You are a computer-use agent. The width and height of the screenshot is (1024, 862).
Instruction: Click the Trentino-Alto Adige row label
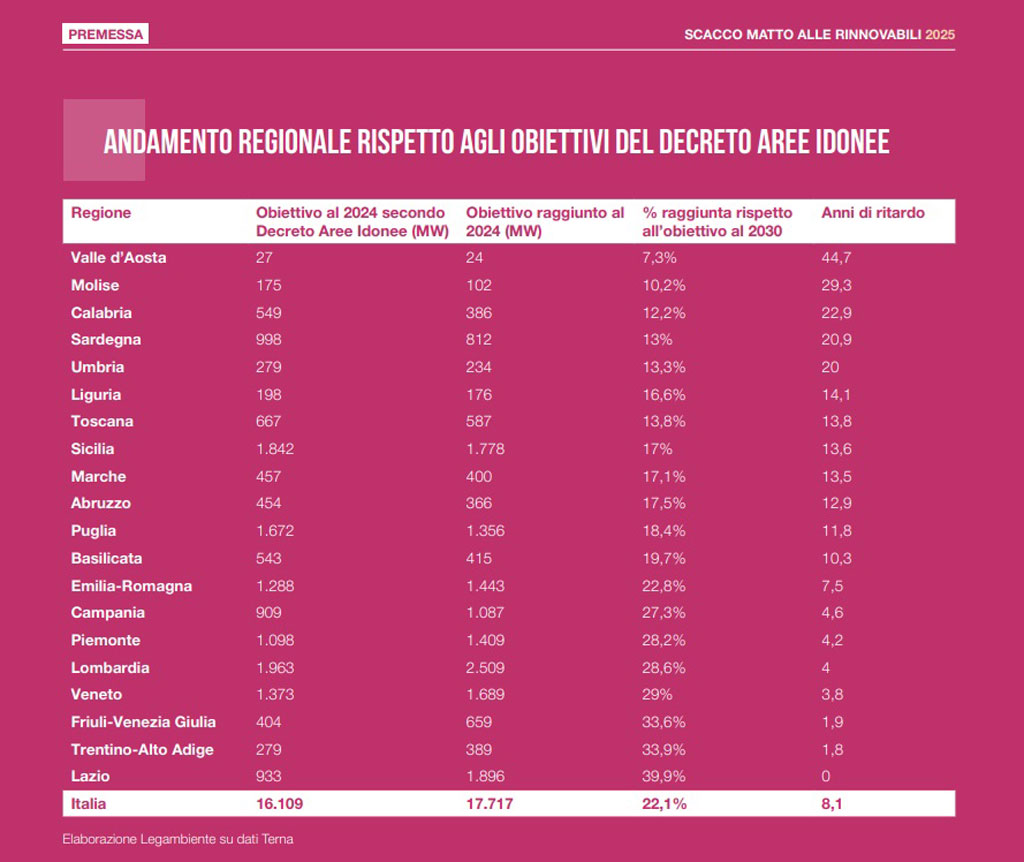142,750
